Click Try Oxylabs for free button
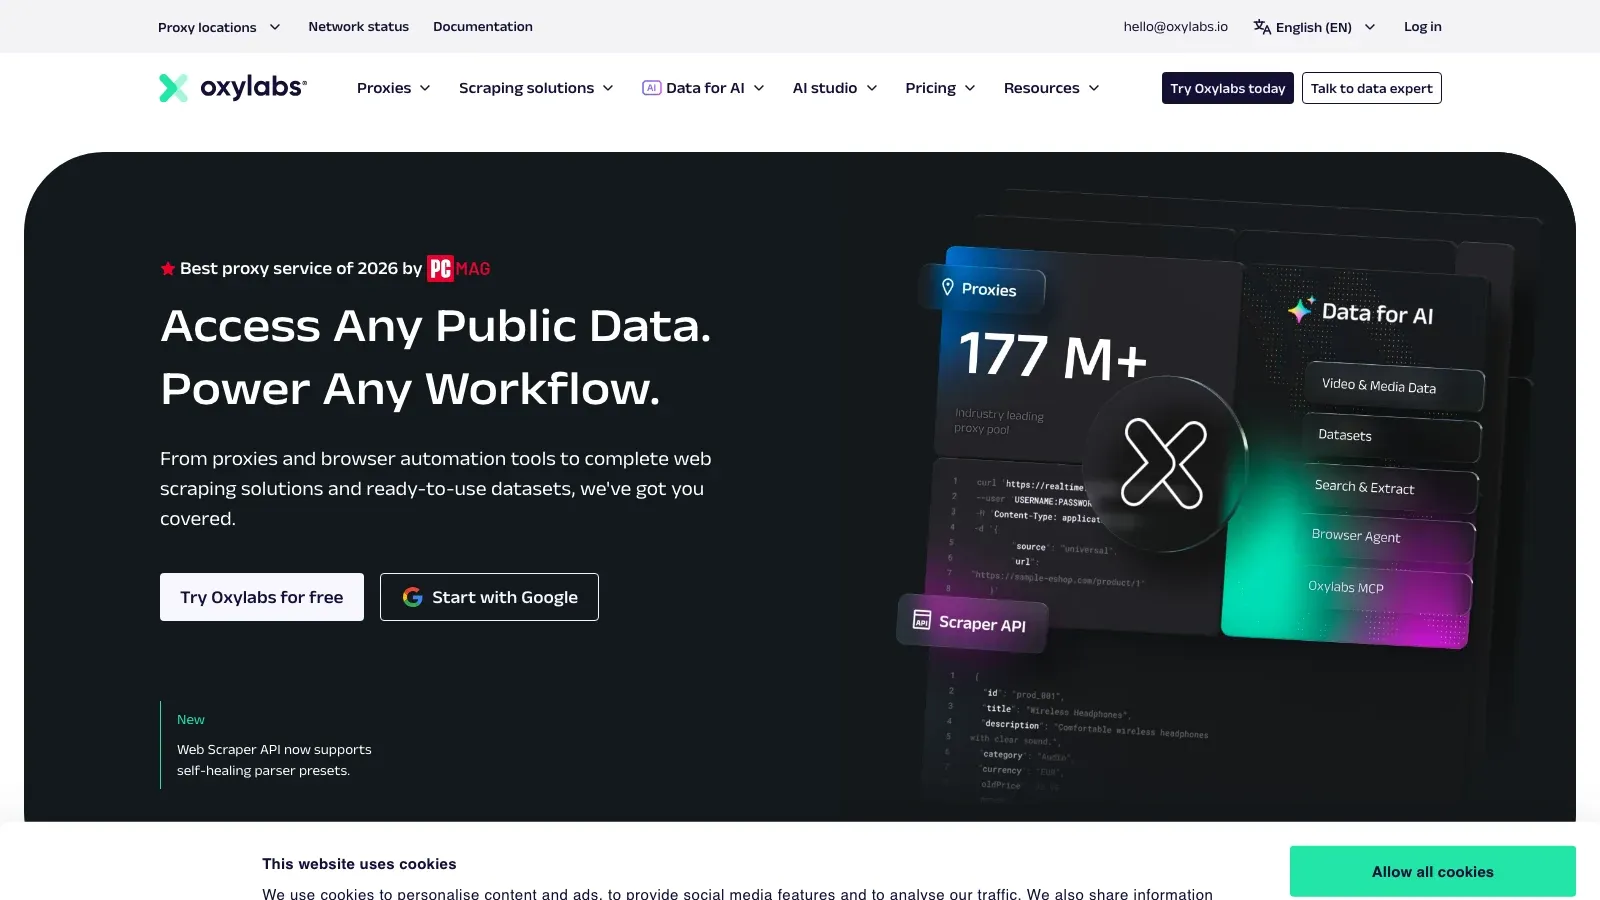 (262, 597)
